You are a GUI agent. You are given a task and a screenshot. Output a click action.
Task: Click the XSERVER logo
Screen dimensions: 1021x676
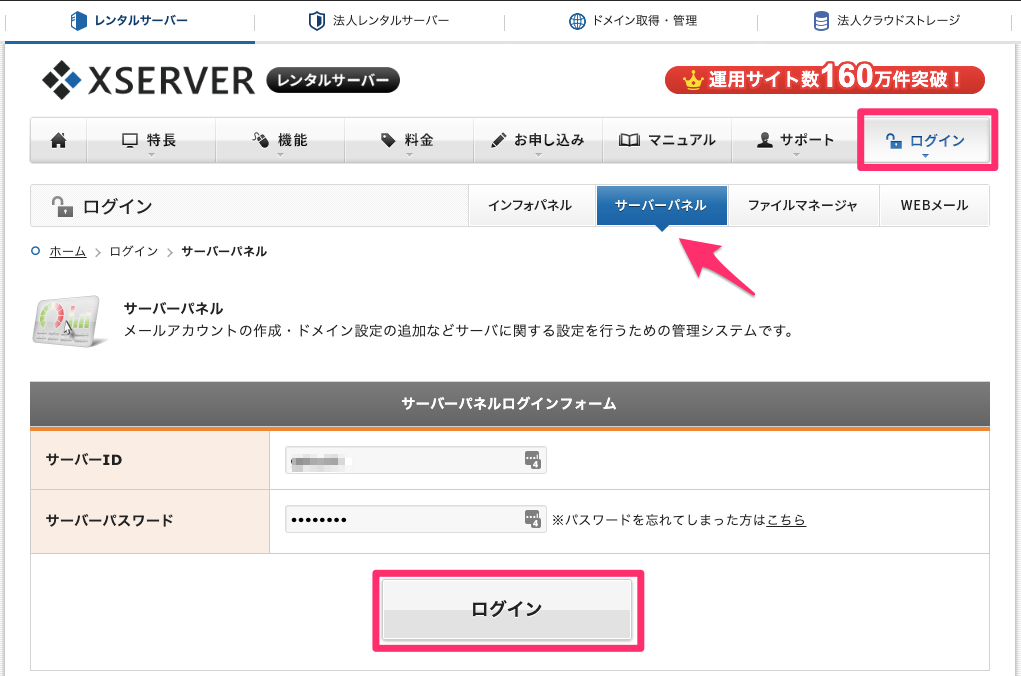[x=148, y=80]
